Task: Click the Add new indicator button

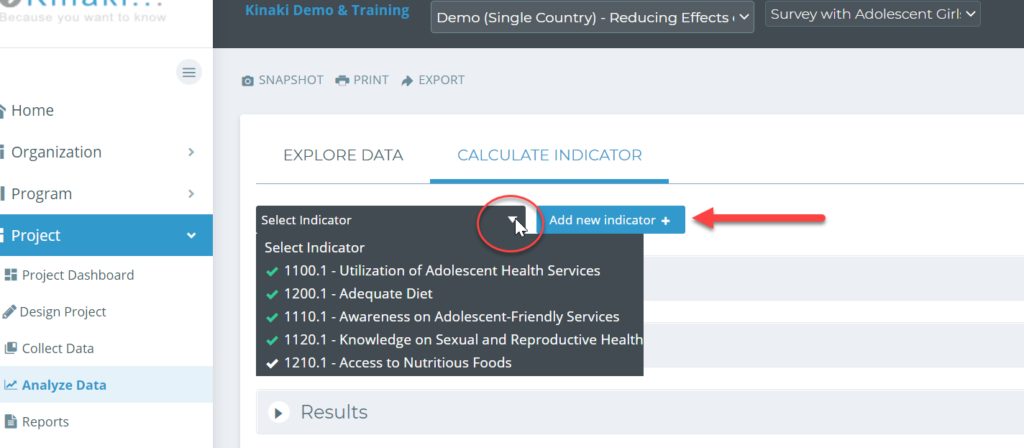Action: pos(610,220)
